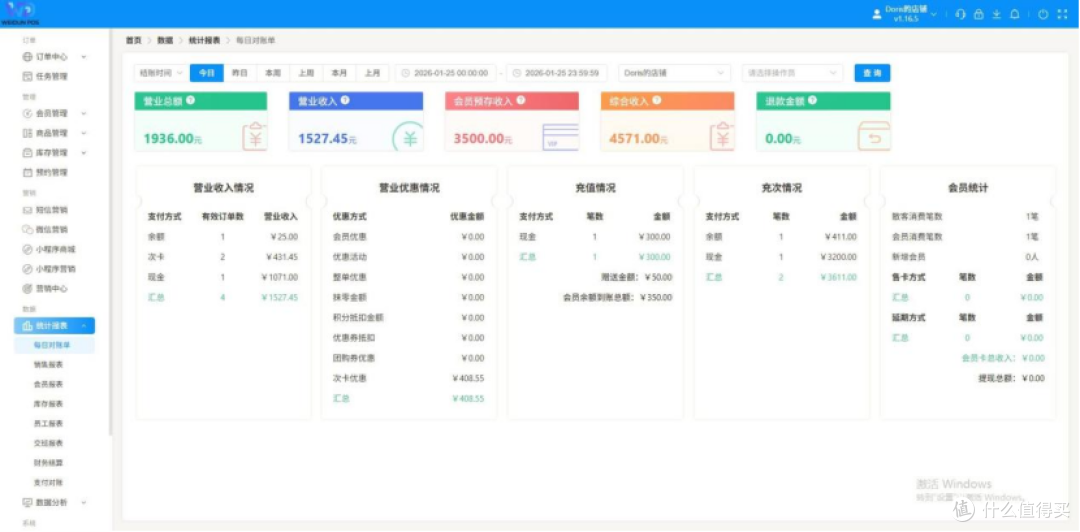Click help icon beside 营业总额

190,101
